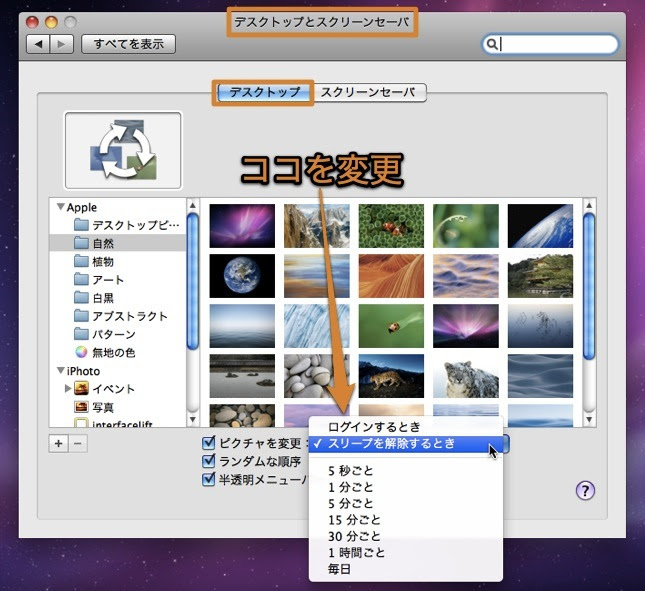Switch to the デスクトップ tab

coord(264,92)
